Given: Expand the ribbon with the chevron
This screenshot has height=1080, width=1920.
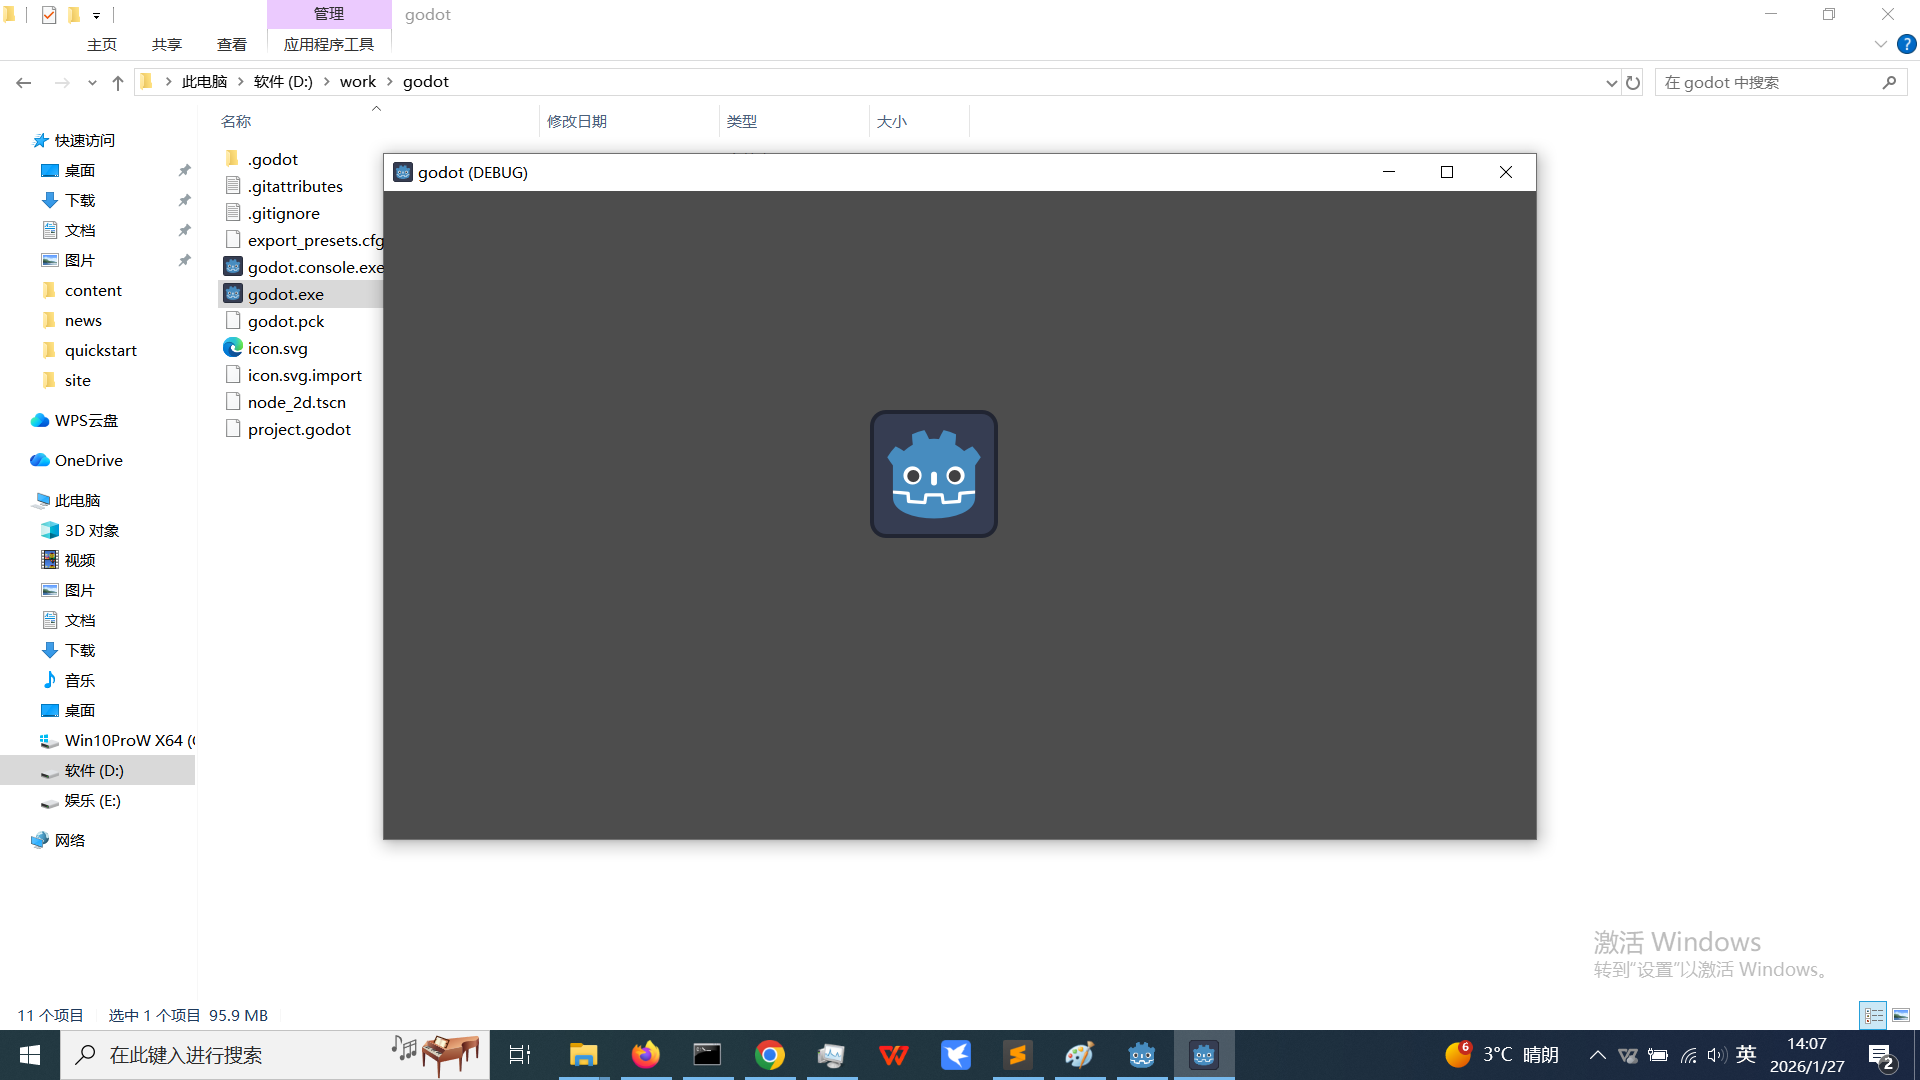Looking at the screenshot, I should pos(1880,44).
